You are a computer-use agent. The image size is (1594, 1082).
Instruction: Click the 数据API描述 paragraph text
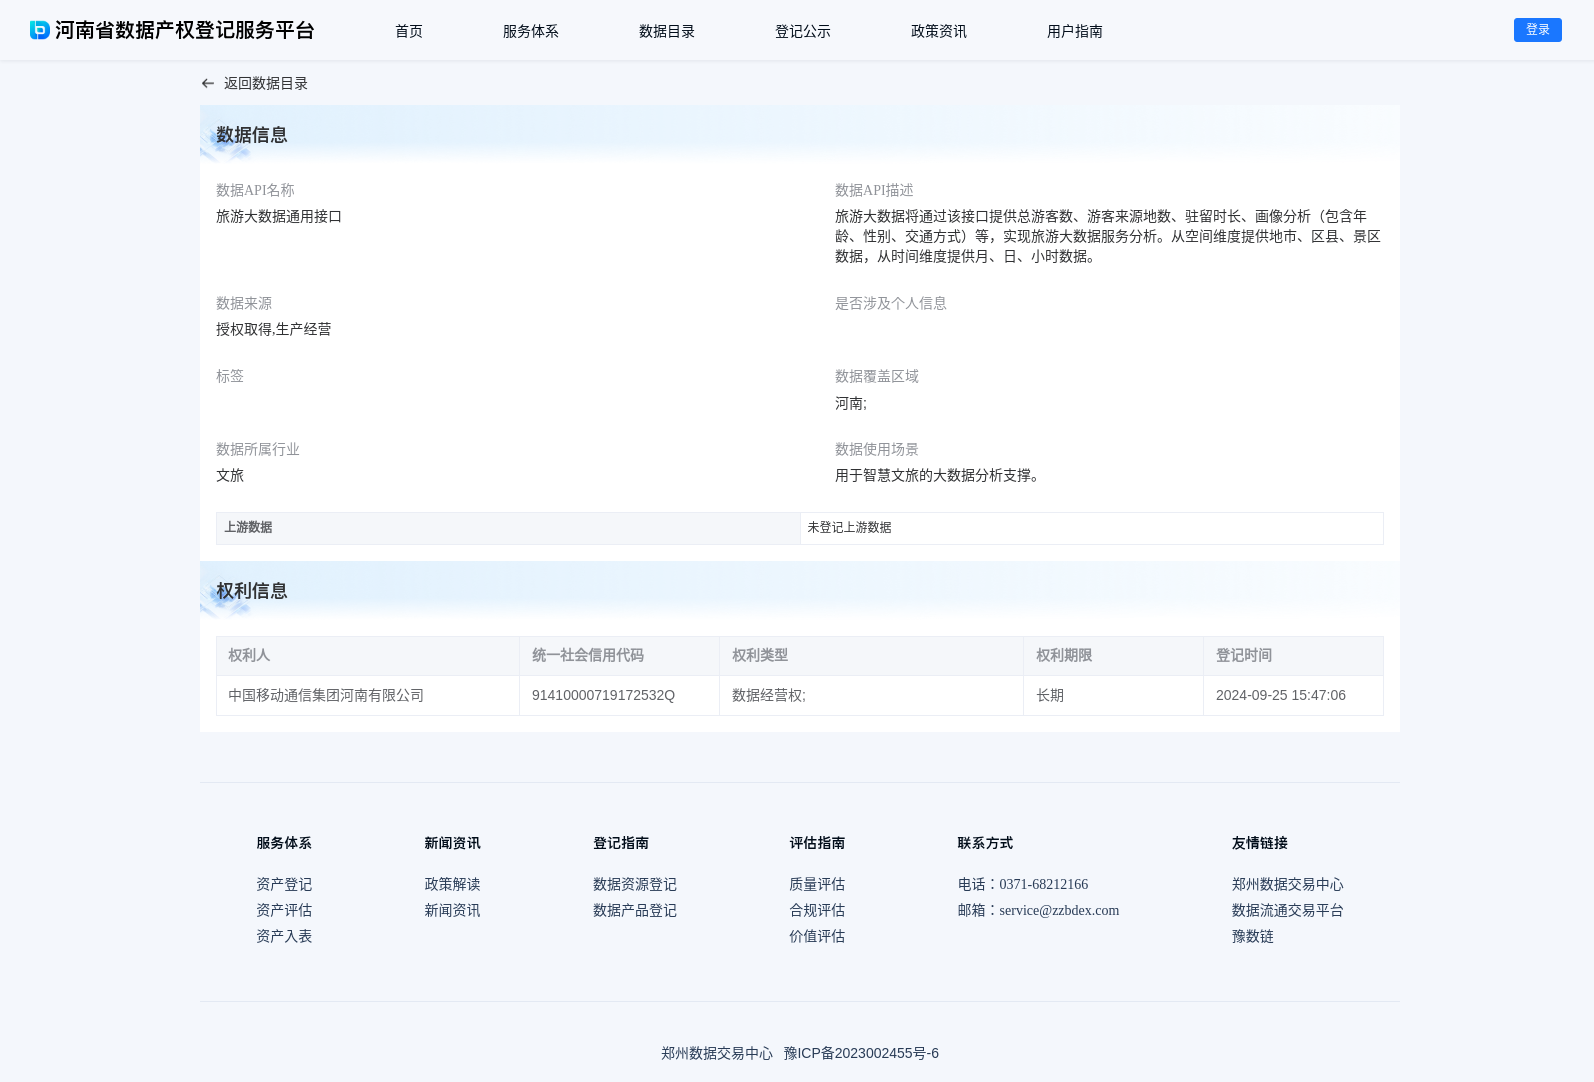pyautogui.click(x=1108, y=236)
